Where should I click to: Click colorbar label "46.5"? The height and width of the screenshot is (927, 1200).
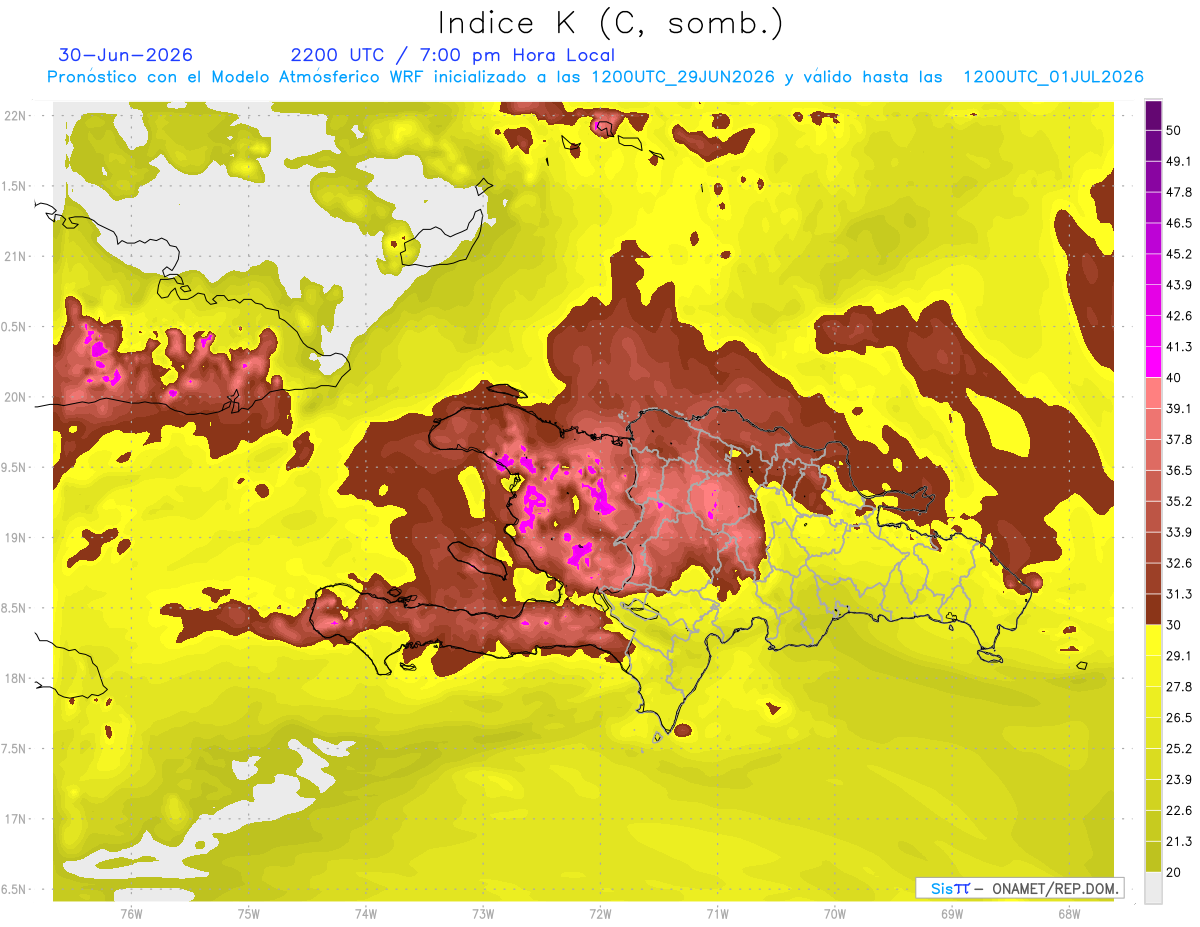pyautogui.click(x=1179, y=223)
